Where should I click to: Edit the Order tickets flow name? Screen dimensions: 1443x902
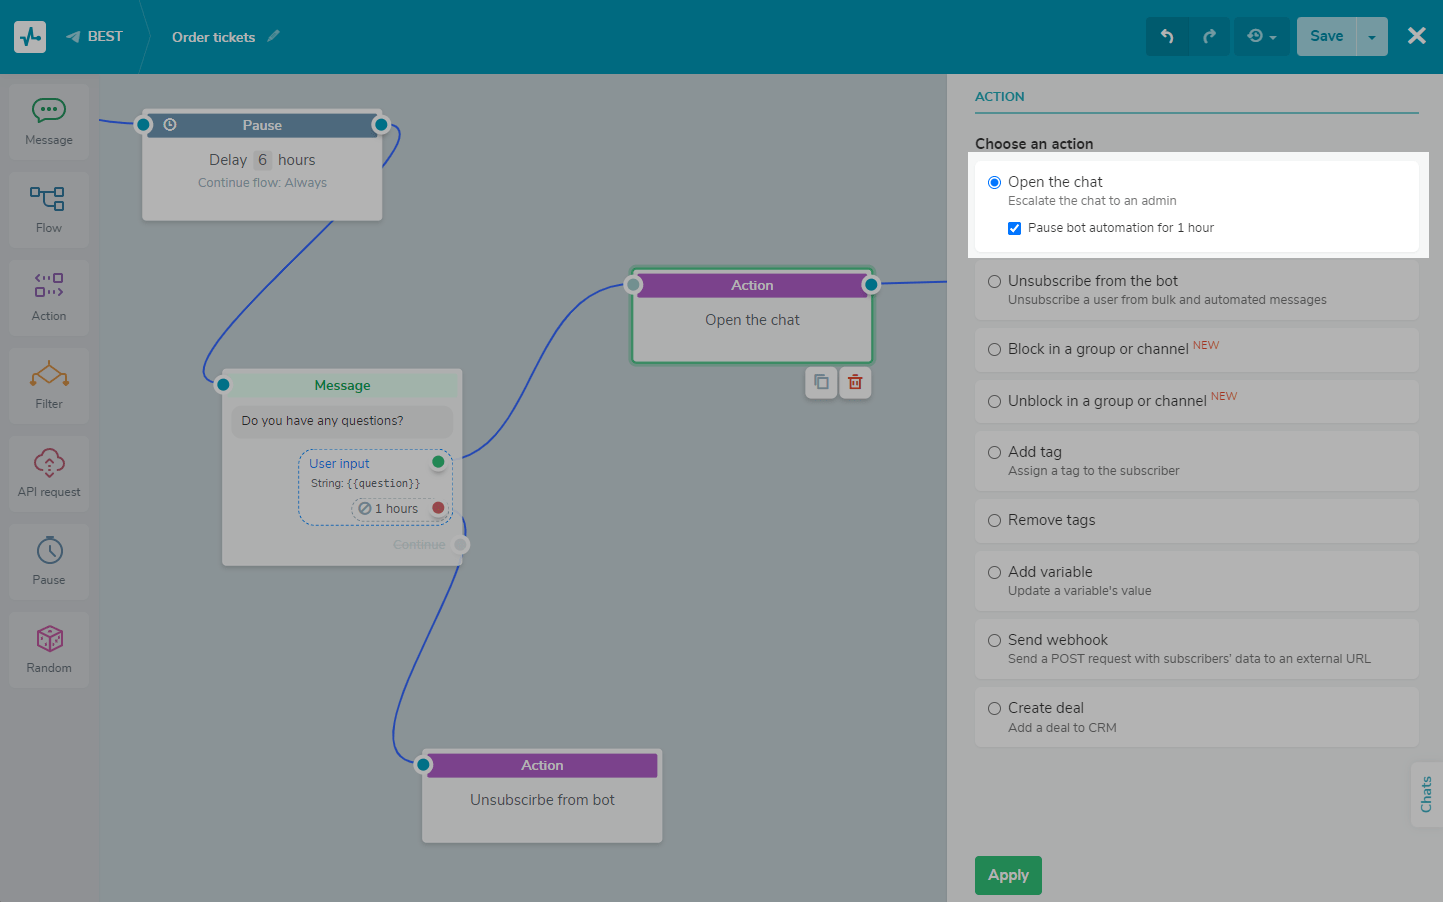point(273,37)
